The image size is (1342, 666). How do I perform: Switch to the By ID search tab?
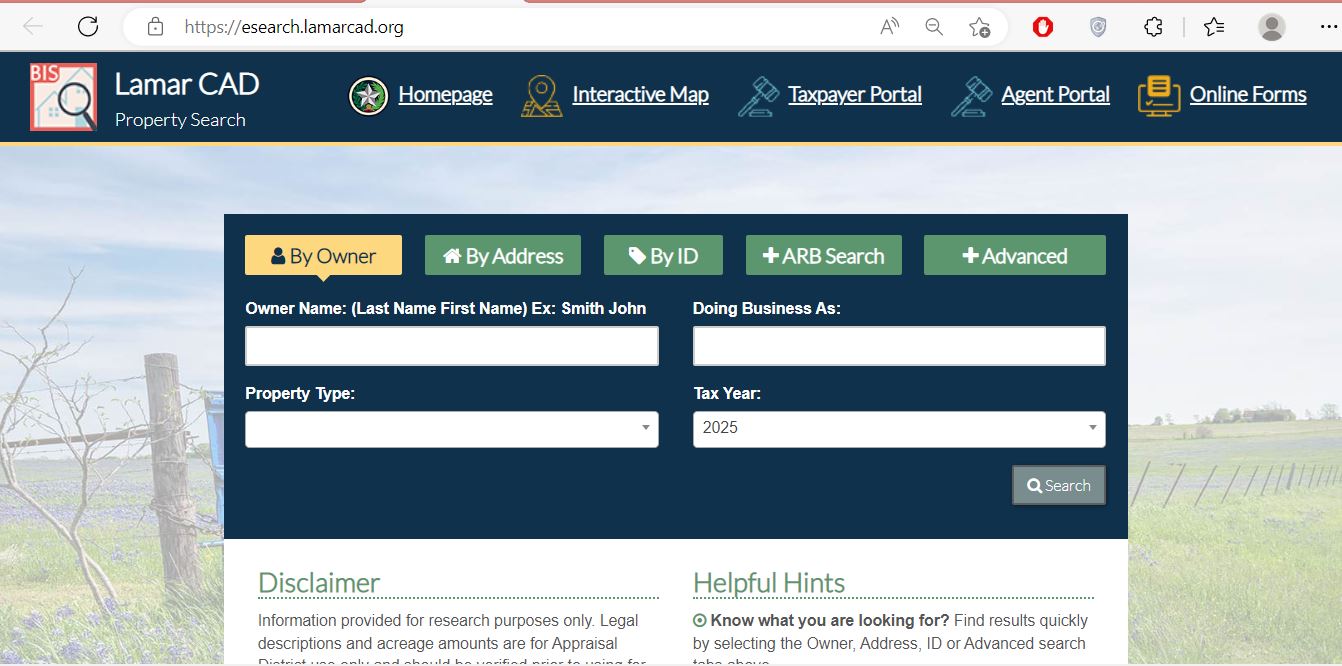coord(663,256)
